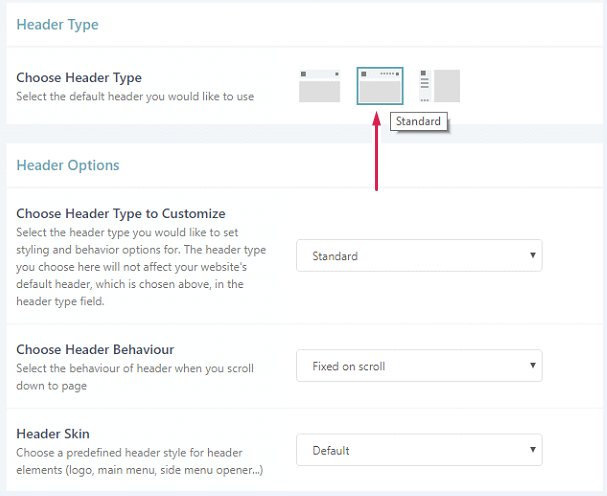Click description text under Choose Header Type
Viewport: 607px width, 496px height.
tap(135, 96)
